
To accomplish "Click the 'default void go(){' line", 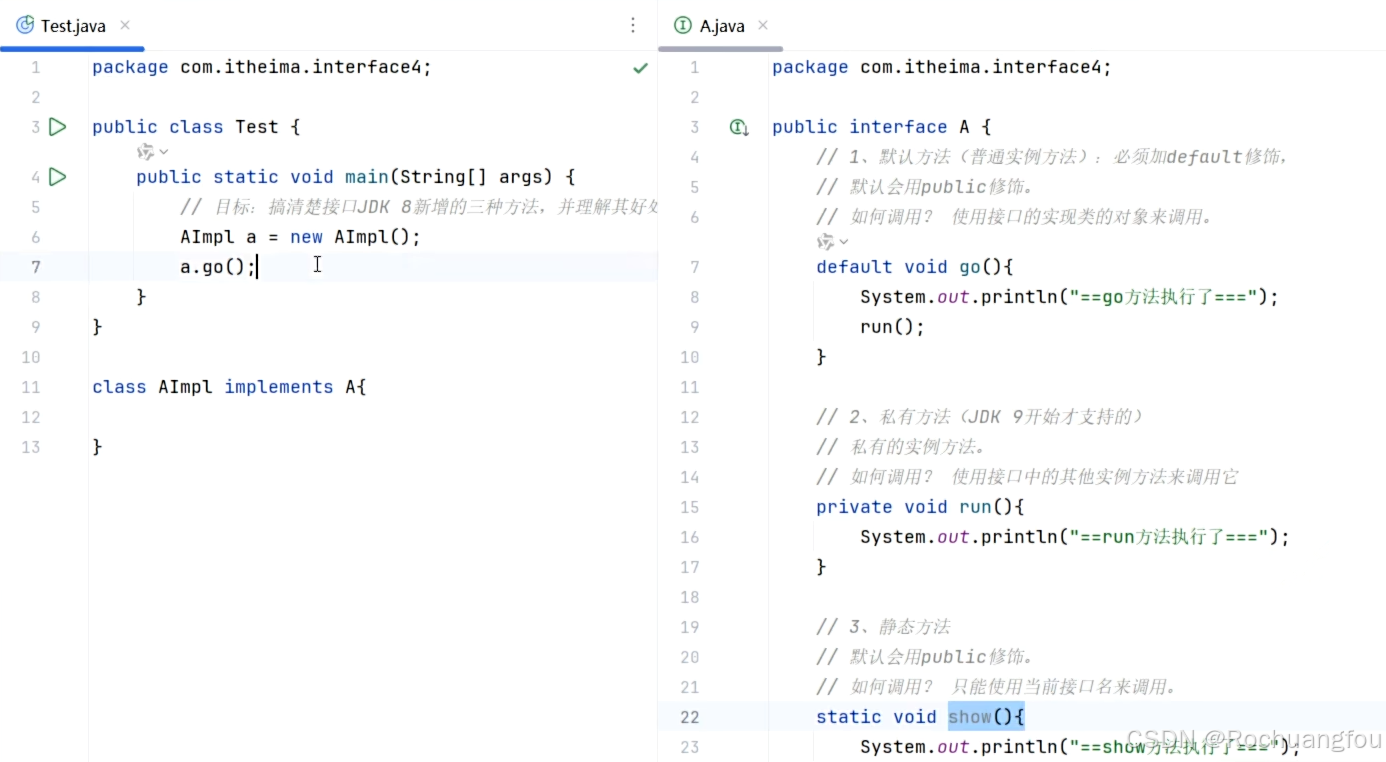I will (915, 267).
